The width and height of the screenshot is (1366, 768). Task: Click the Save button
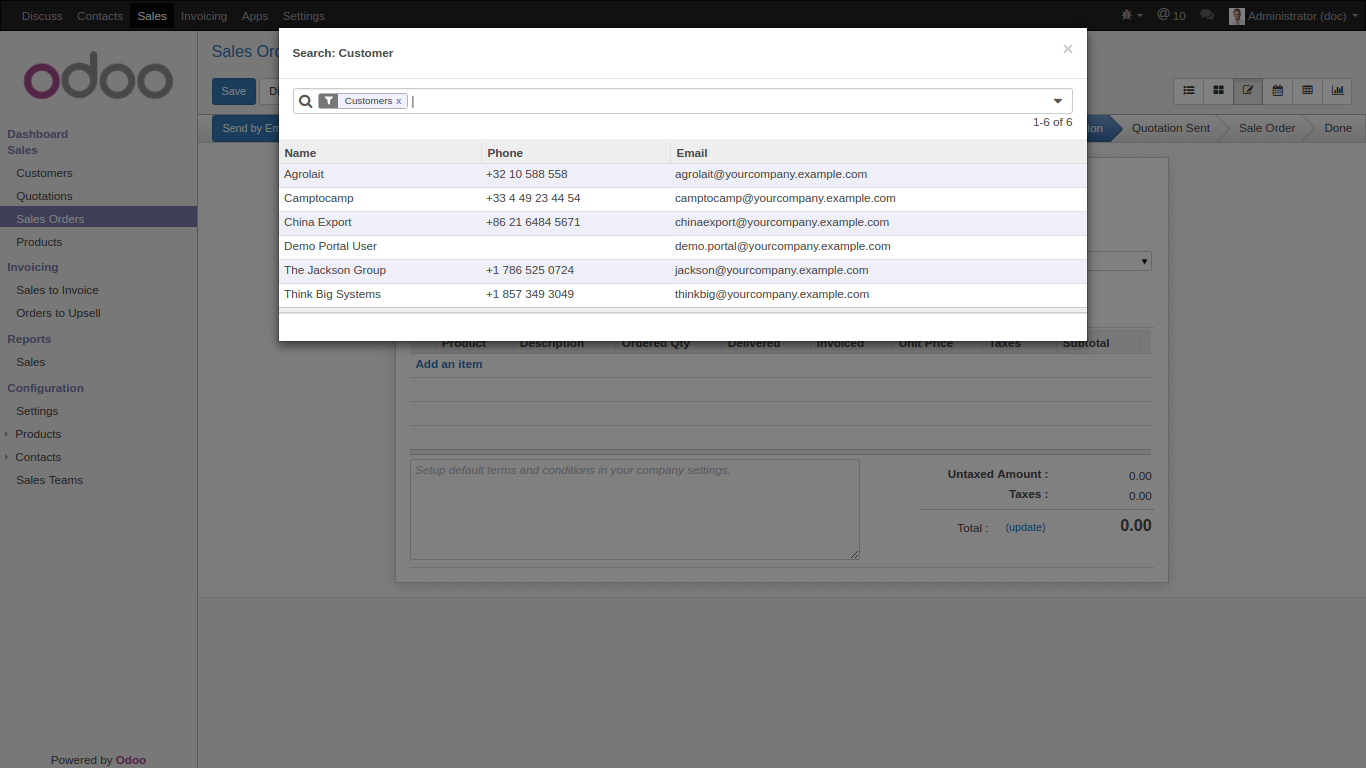pos(234,91)
